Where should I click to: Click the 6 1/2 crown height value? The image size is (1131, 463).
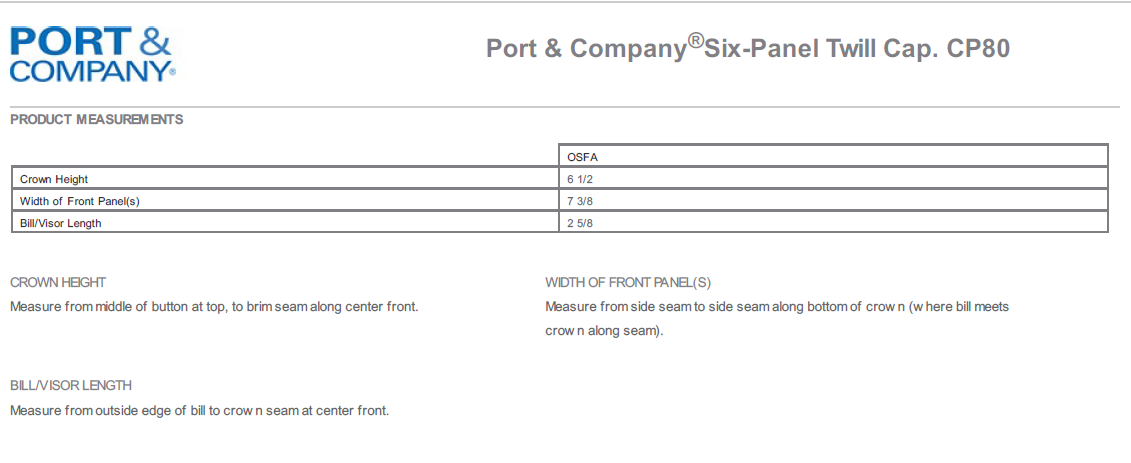click(x=581, y=179)
